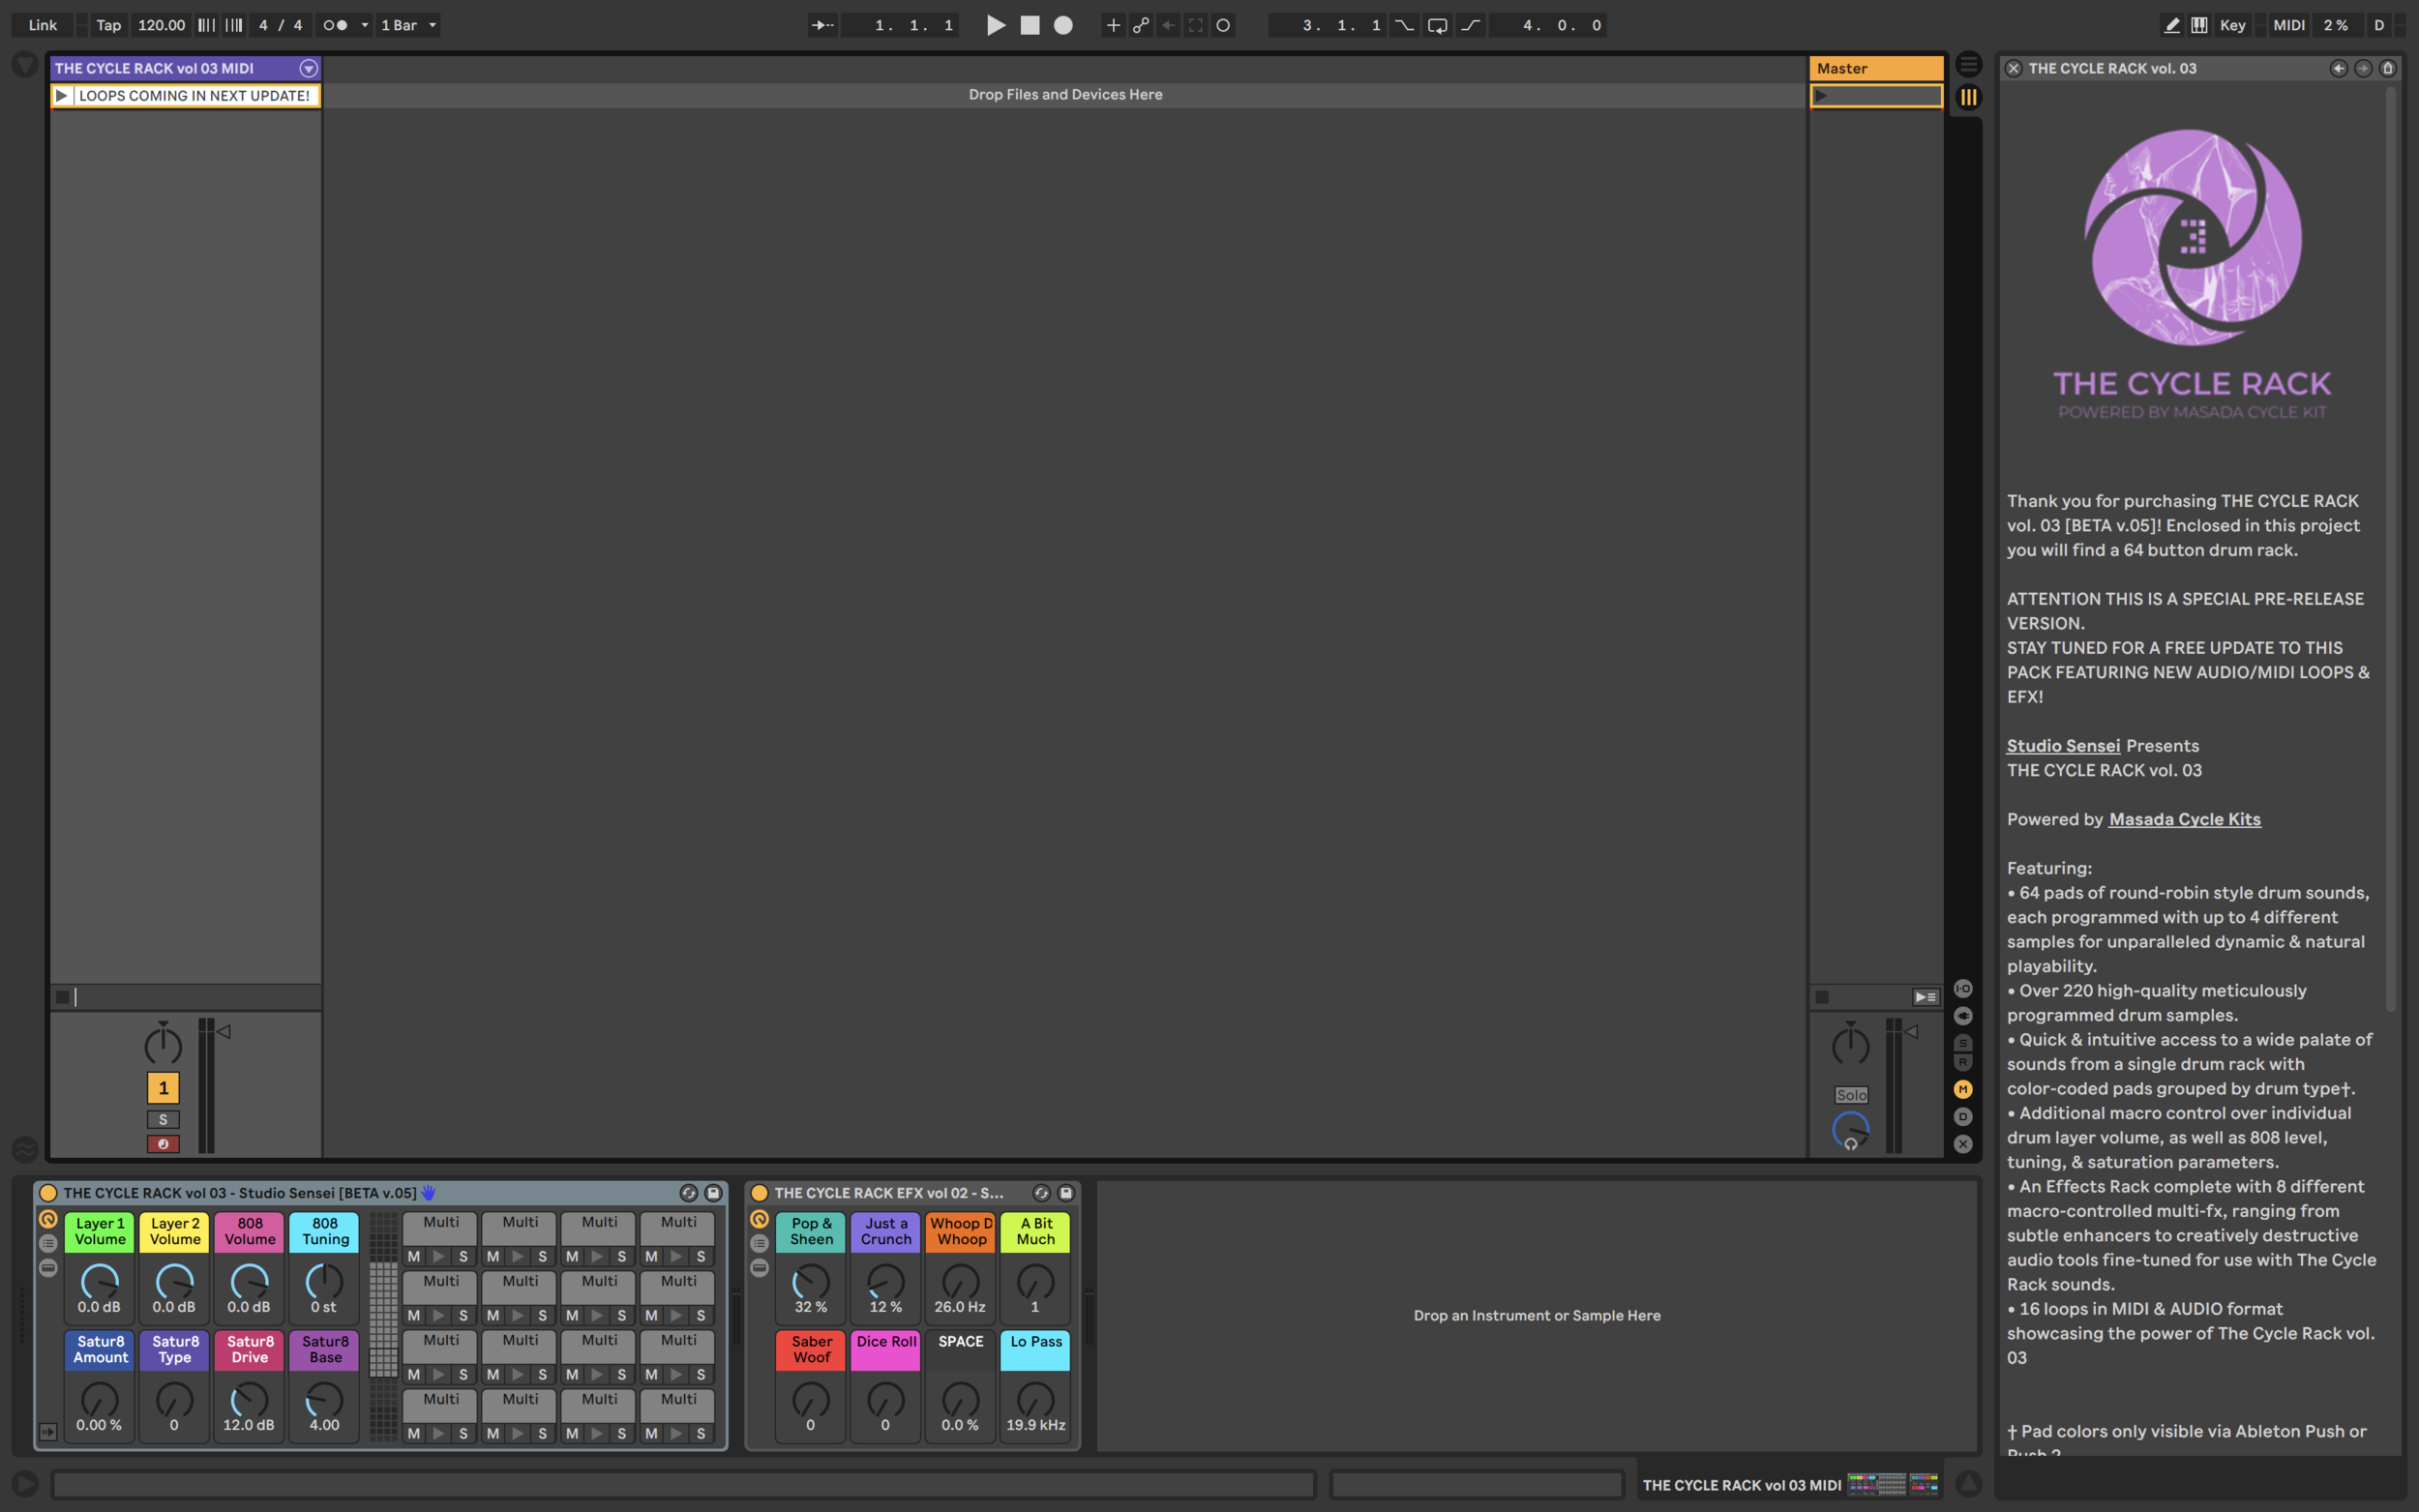Toggle the Follow playback button
The width and height of the screenshot is (2419, 1512).
pos(822,25)
